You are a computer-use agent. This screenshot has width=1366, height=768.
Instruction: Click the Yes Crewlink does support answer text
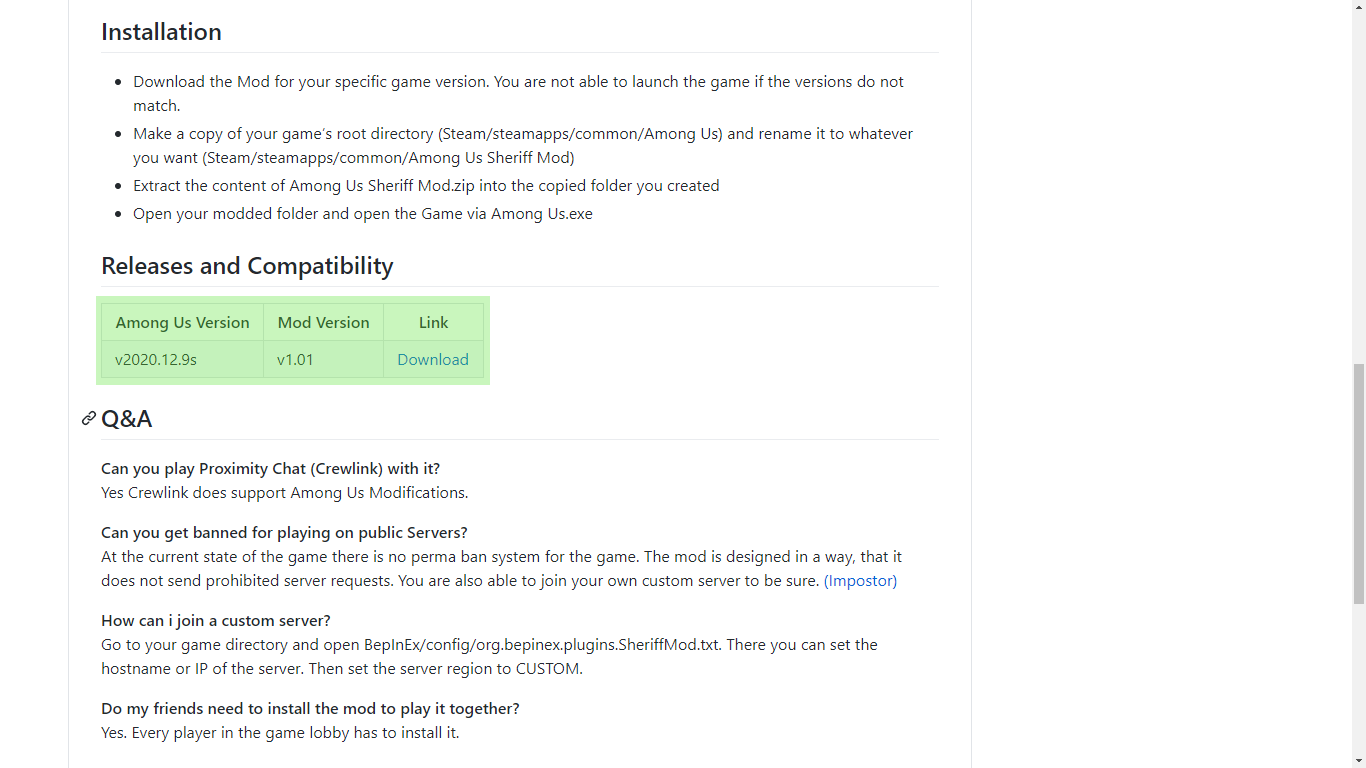click(x=284, y=493)
